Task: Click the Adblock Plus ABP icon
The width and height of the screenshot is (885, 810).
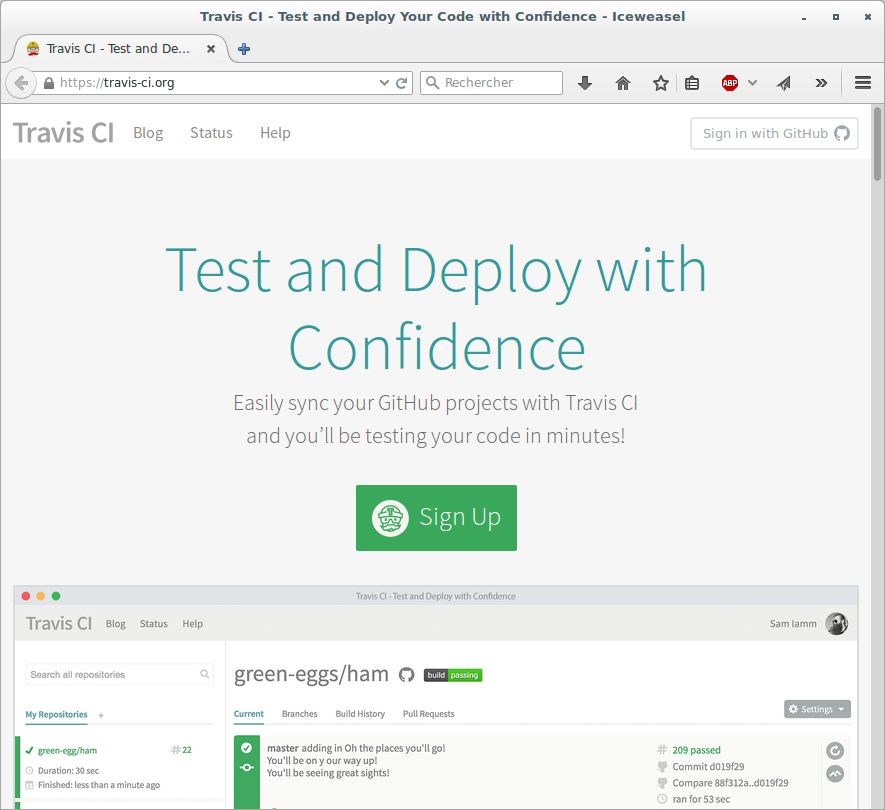Action: (x=730, y=83)
